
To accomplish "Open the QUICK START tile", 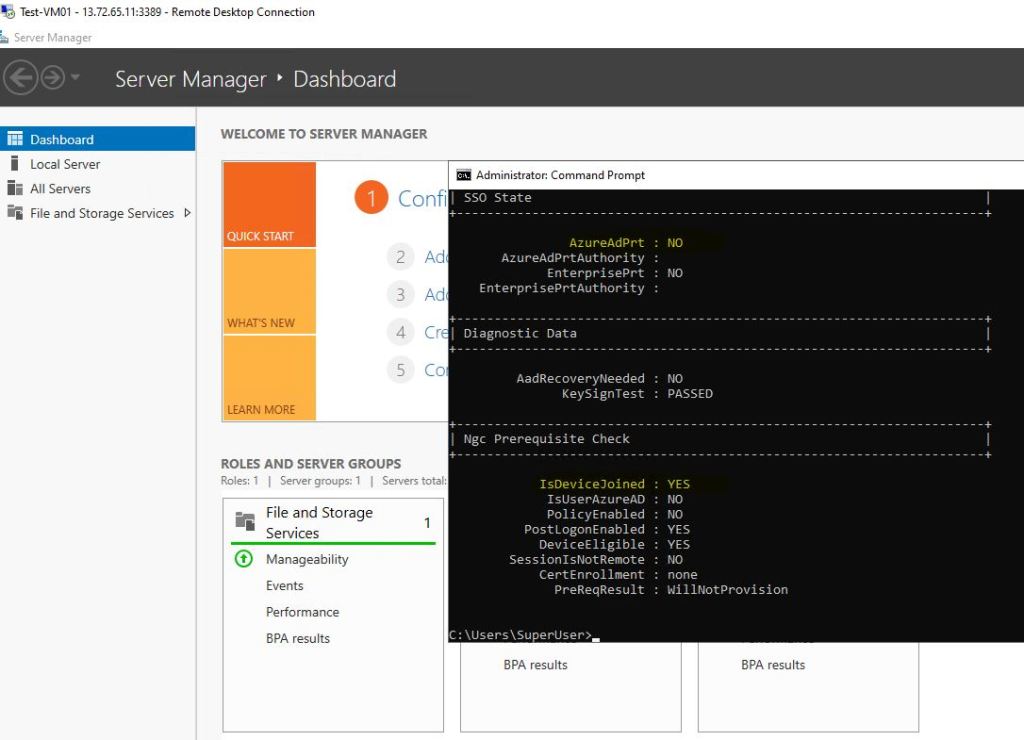I will click(269, 205).
